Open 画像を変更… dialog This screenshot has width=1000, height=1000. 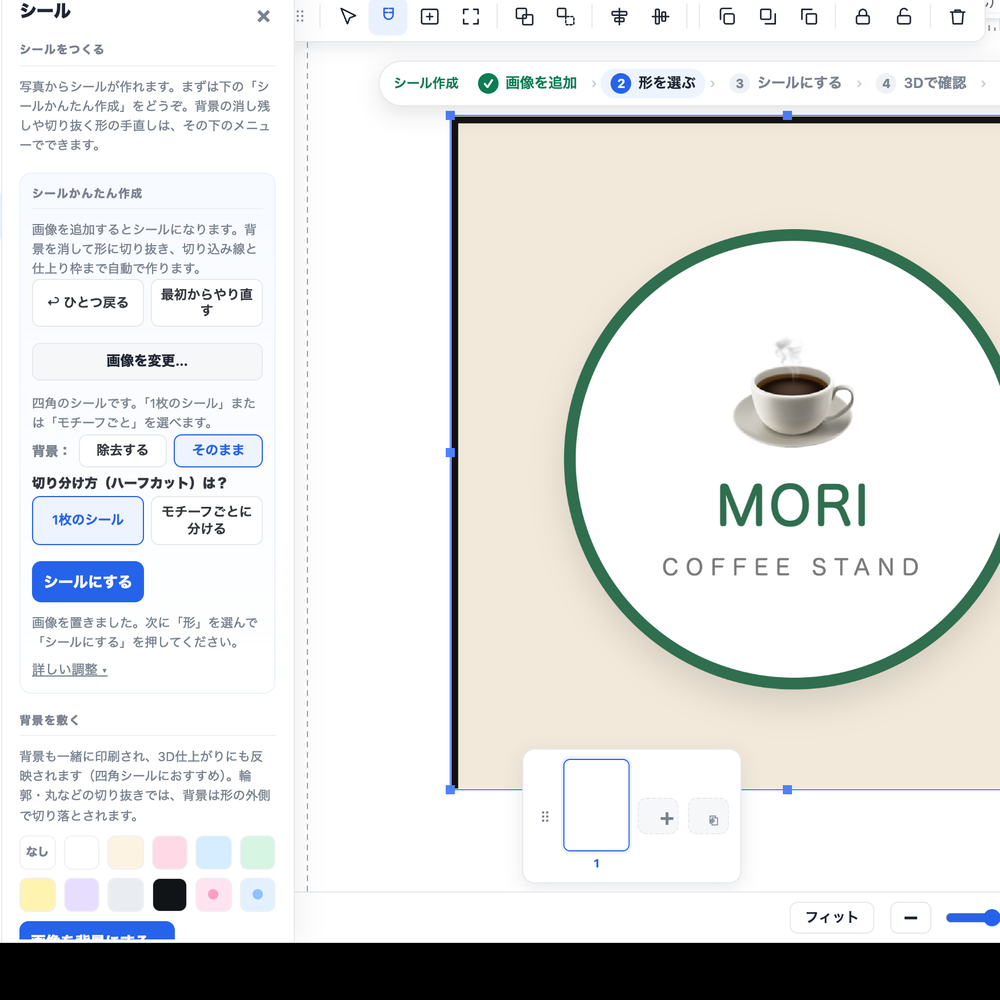147,362
